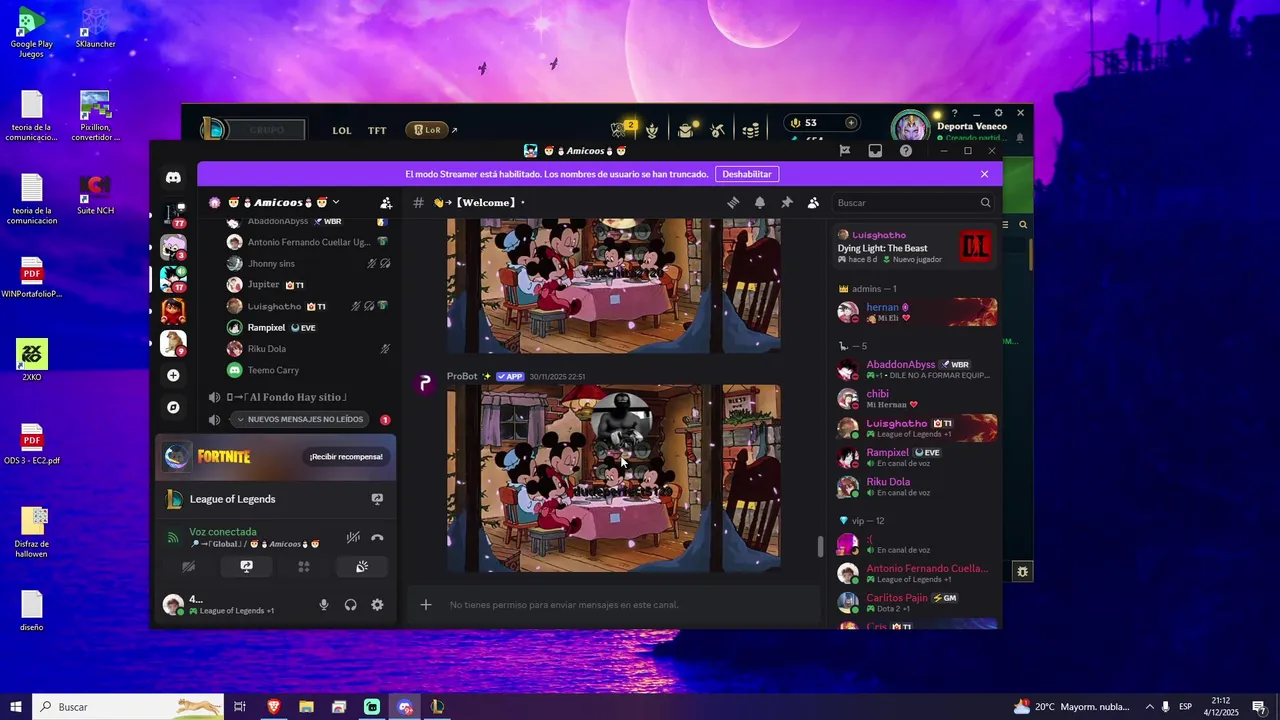
Task: Toggle camera in voice panel
Action: click(188, 566)
